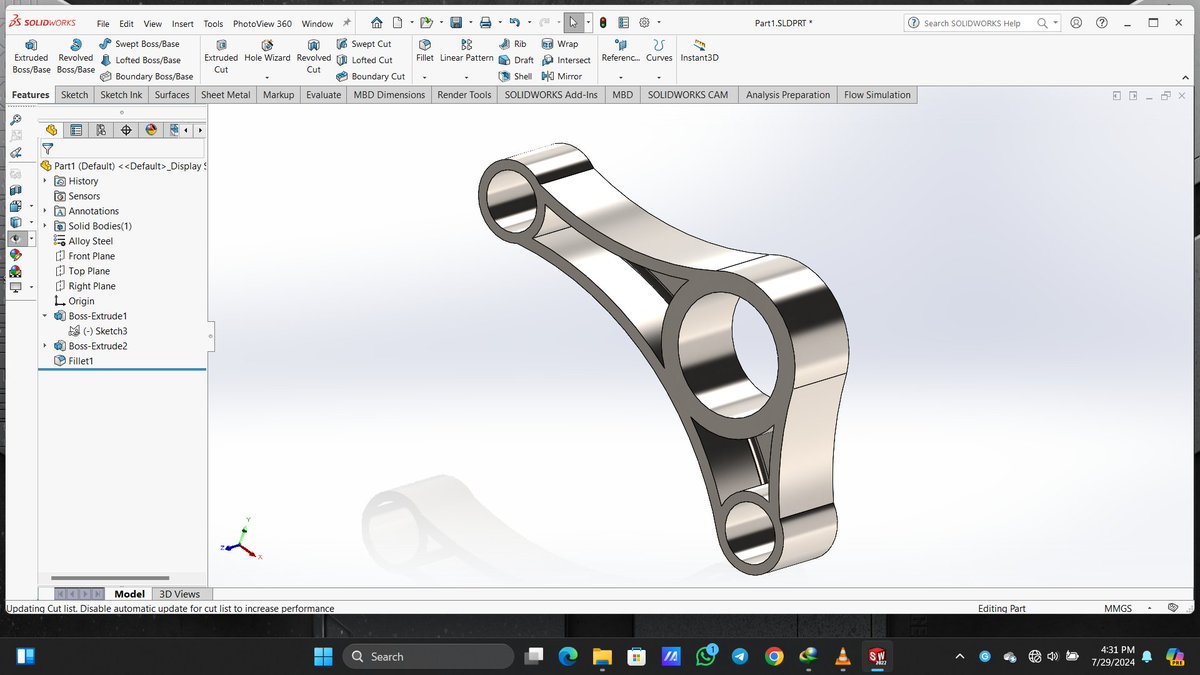The image size is (1200, 675).
Task: Activate the Extruded Cut tool
Action: [221, 57]
